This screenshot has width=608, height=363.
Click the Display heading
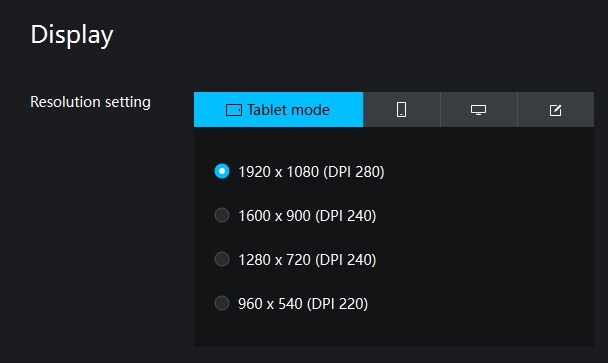tap(72, 35)
